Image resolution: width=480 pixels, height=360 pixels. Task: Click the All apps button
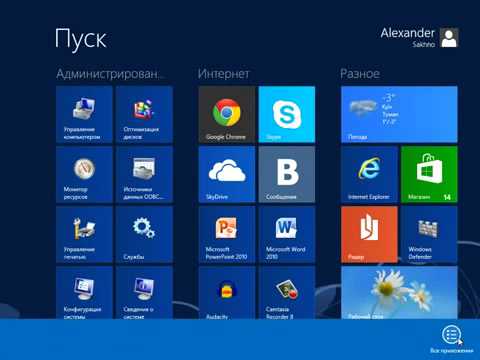point(452,339)
